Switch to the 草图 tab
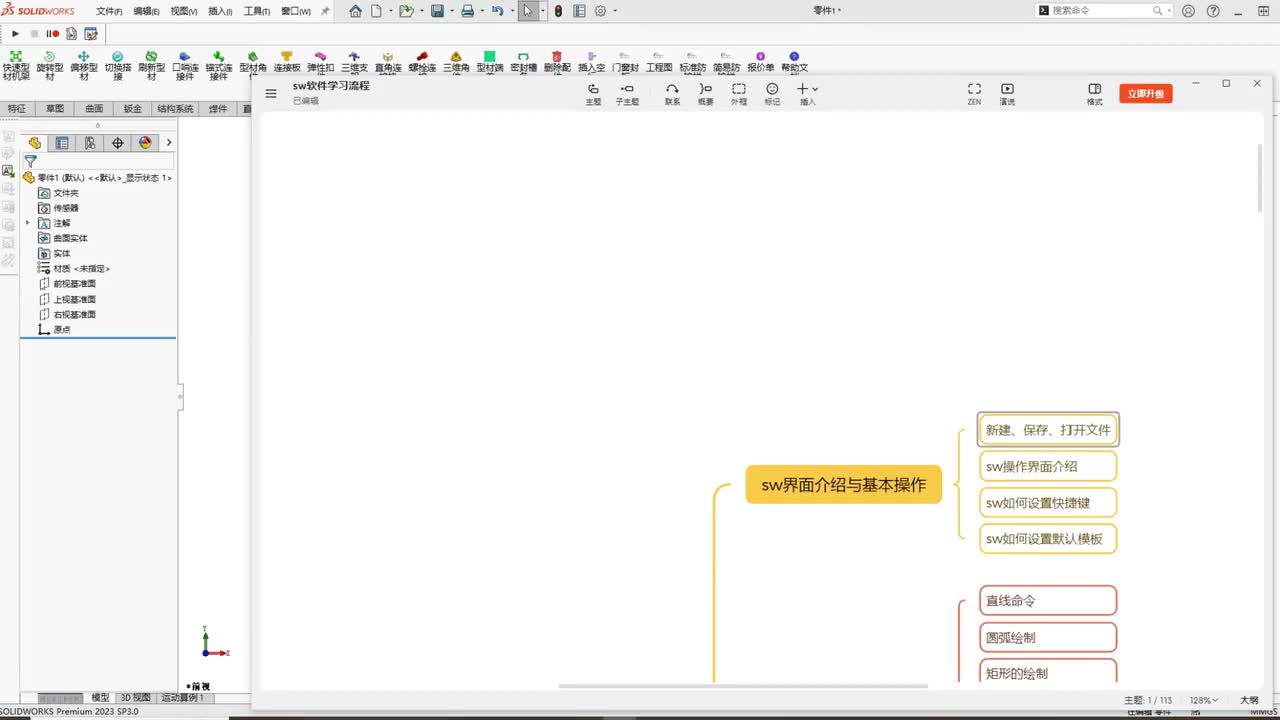This screenshot has width=1280, height=720. pos(55,108)
